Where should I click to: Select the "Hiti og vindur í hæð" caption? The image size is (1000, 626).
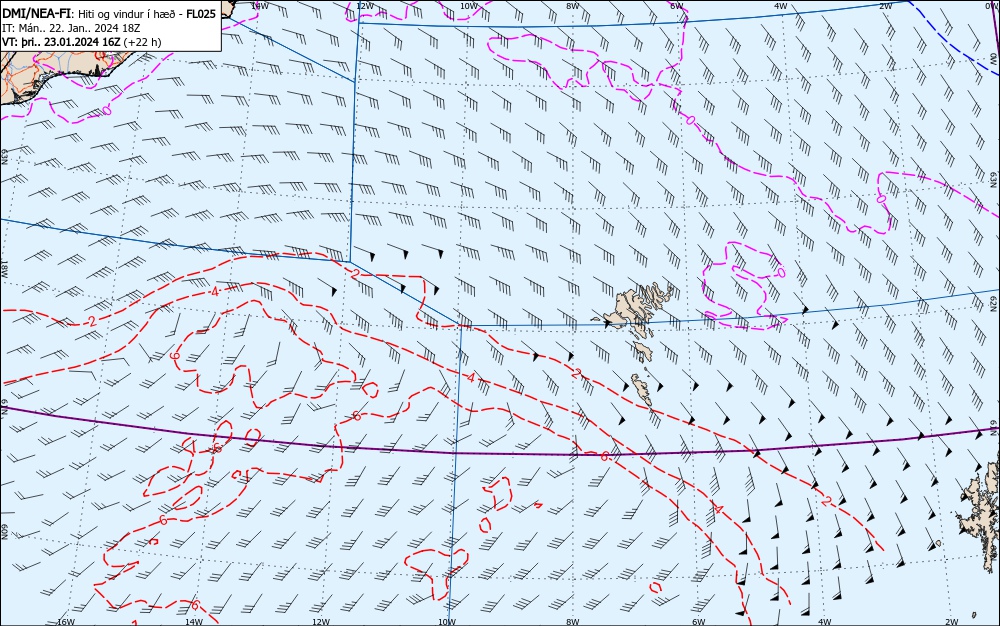[x=125, y=14]
